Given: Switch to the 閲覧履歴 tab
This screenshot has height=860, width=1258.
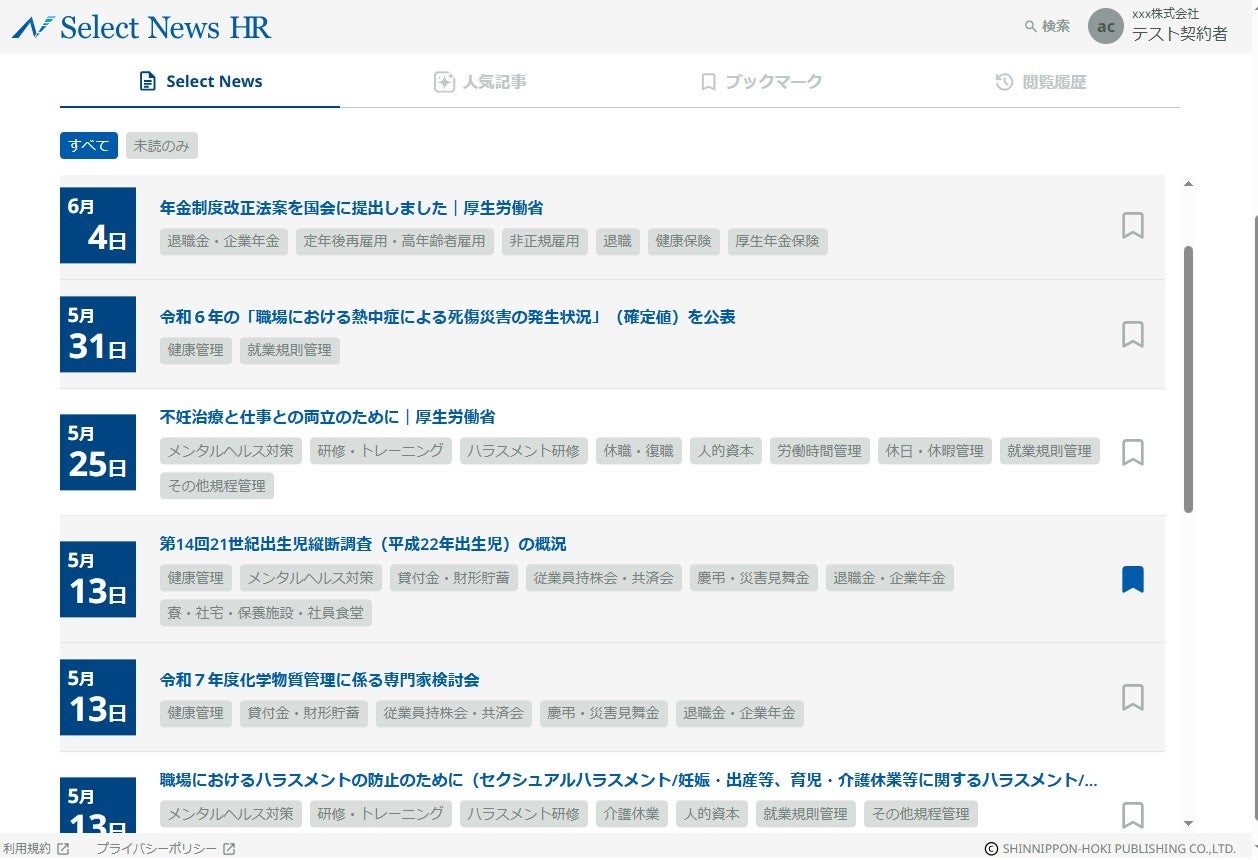Looking at the screenshot, I should [1040, 82].
